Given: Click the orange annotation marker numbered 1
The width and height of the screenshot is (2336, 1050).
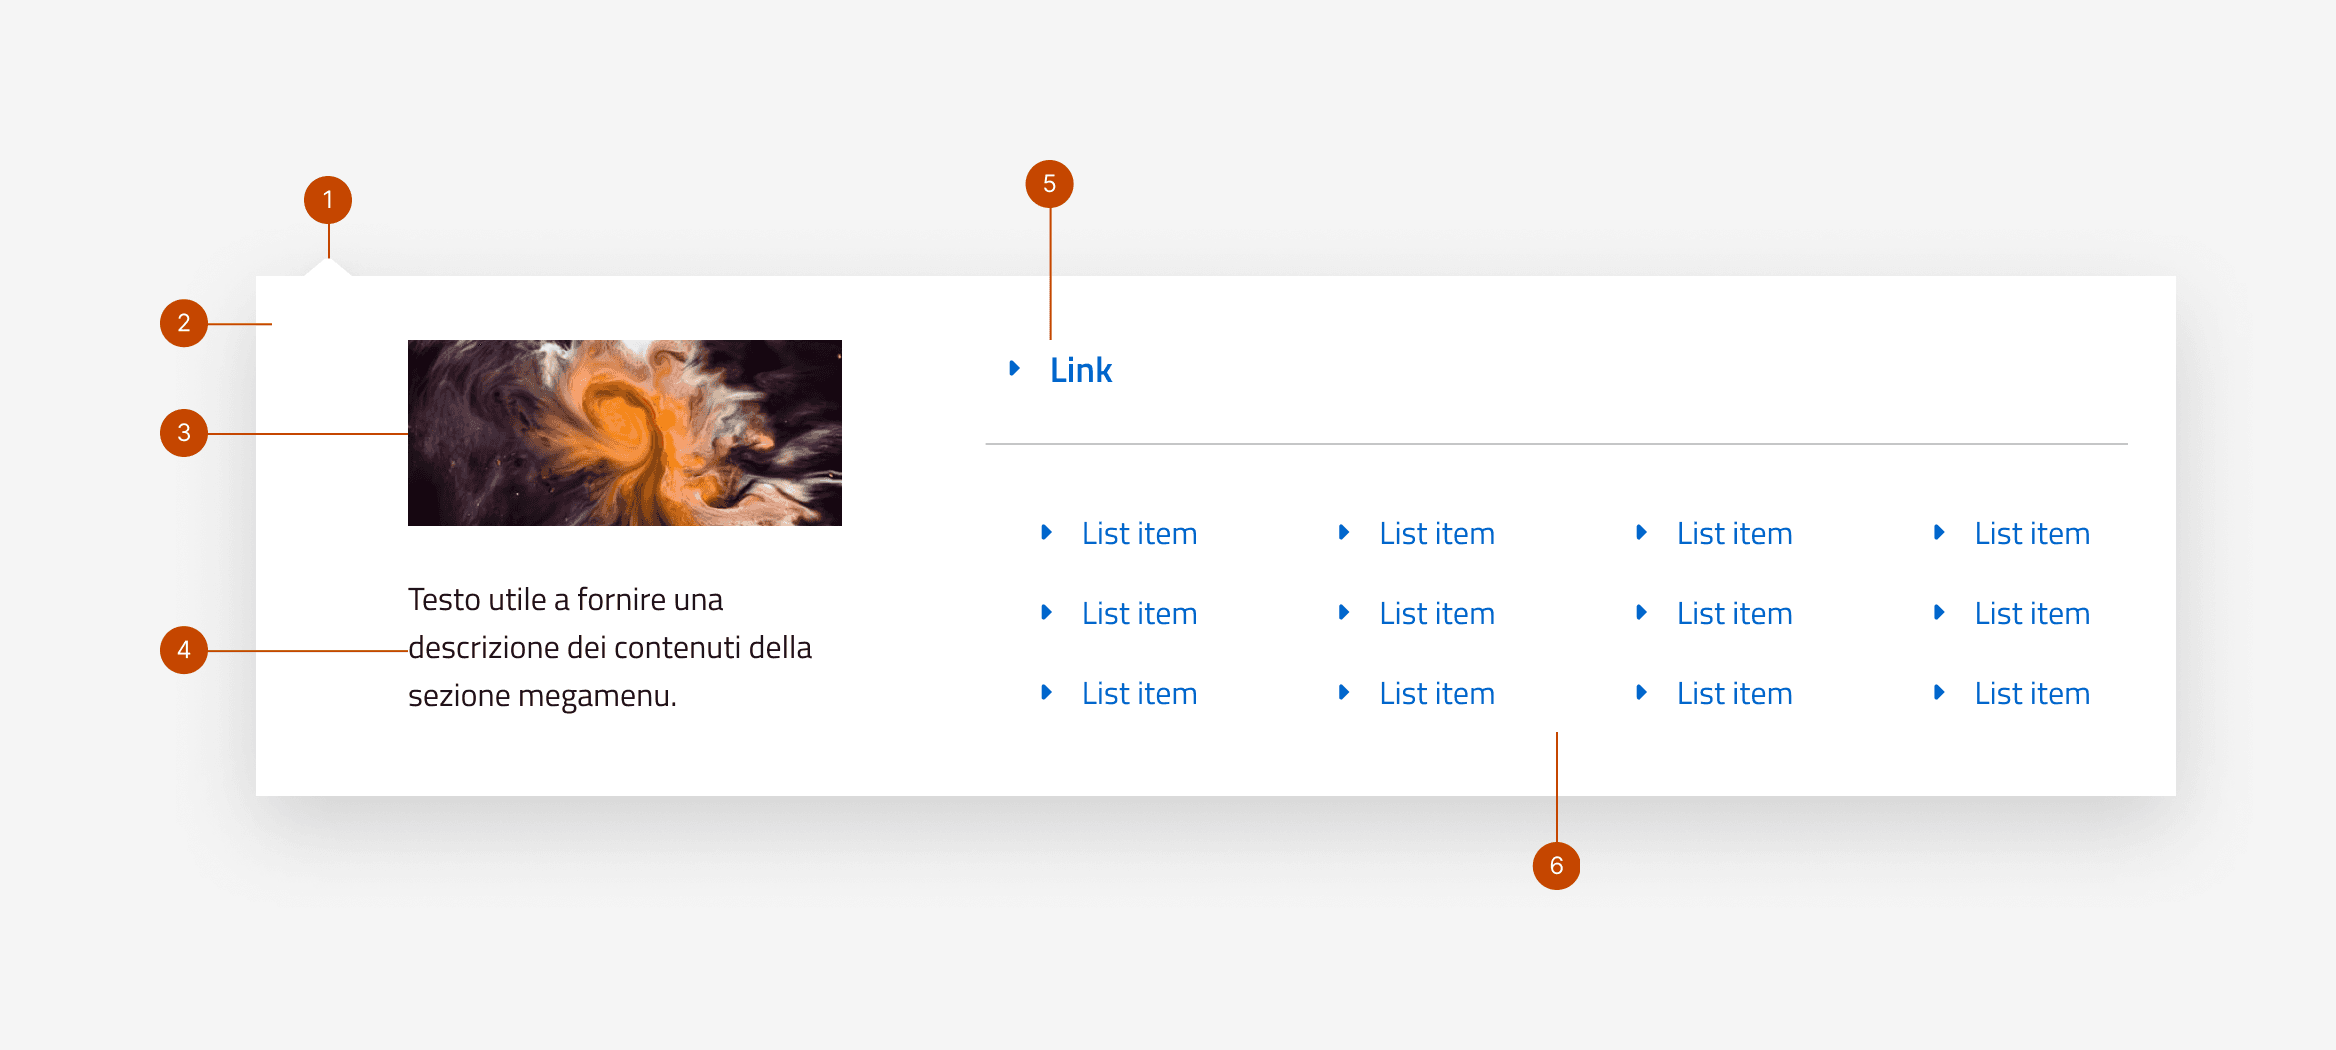Looking at the screenshot, I should pyautogui.click(x=328, y=200).
